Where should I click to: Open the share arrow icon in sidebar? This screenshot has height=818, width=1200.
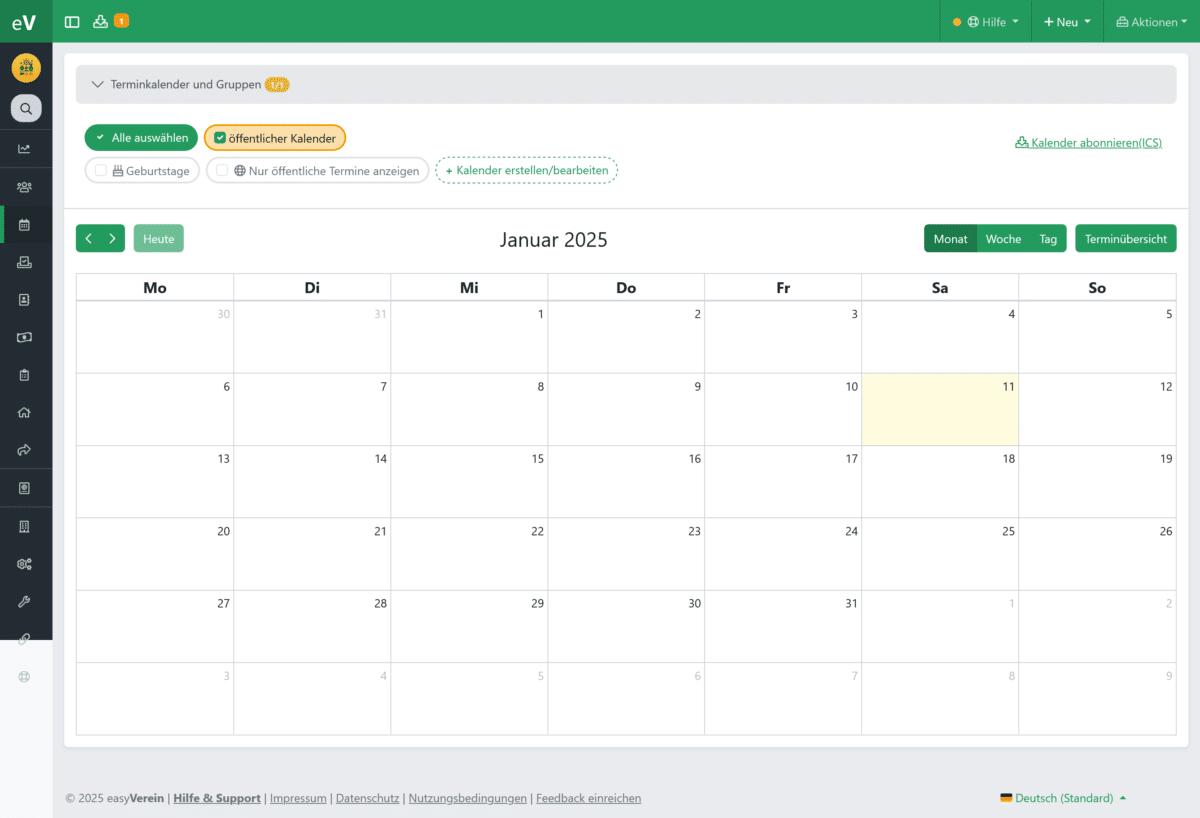pos(25,450)
